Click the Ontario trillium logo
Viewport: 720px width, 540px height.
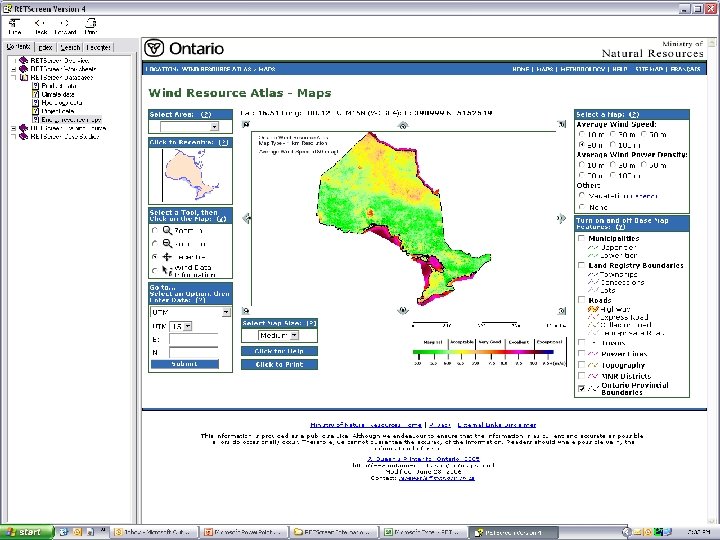coord(154,49)
